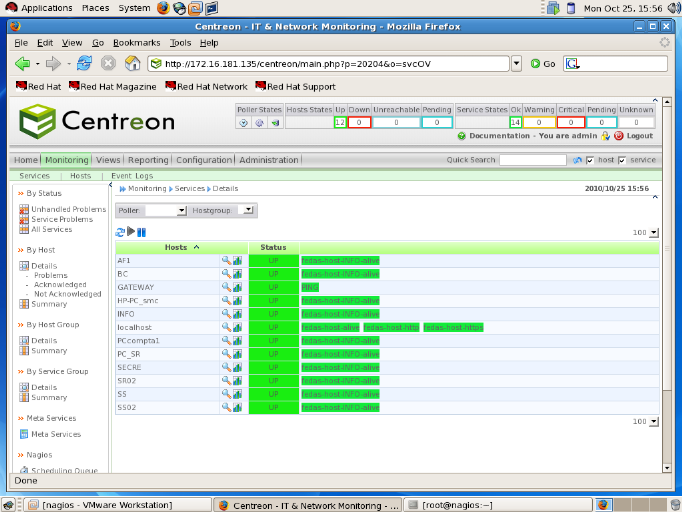
Task: Switch to the Configuration tab
Action: pyautogui.click(x=204, y=160)
